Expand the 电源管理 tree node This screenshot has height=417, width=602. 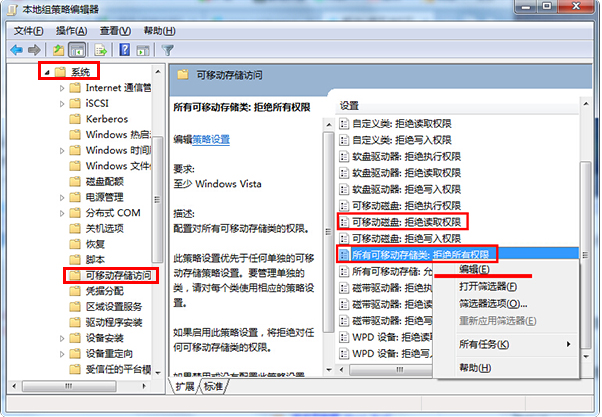pyautogui.click(x=62, y=198)
